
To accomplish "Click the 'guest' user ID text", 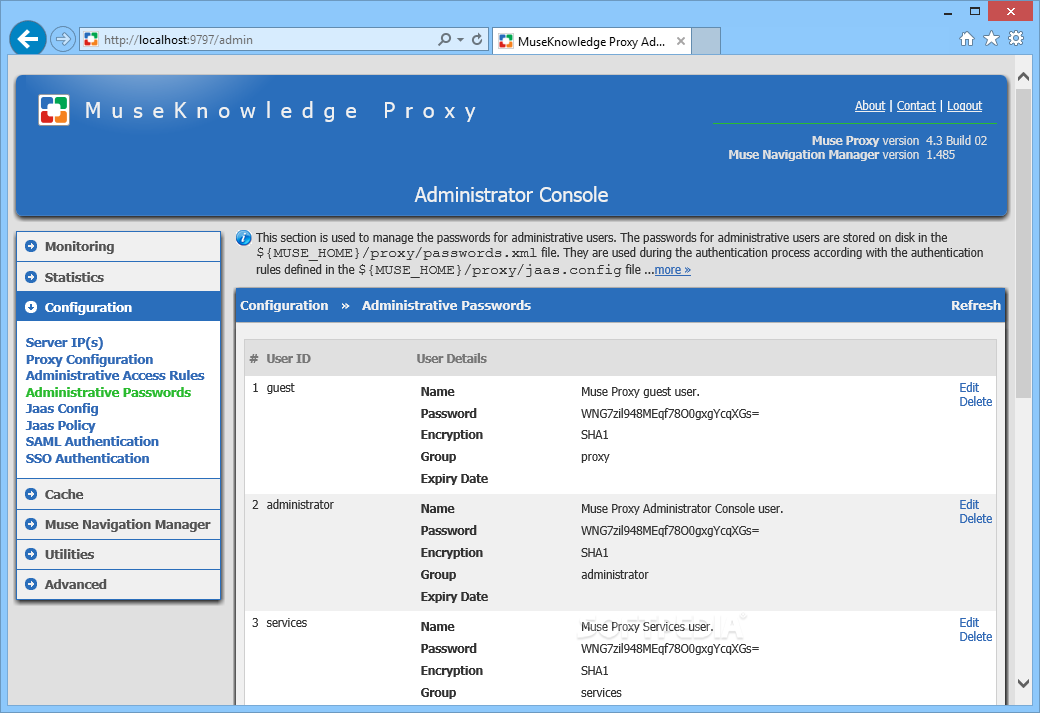I will 281,387.
